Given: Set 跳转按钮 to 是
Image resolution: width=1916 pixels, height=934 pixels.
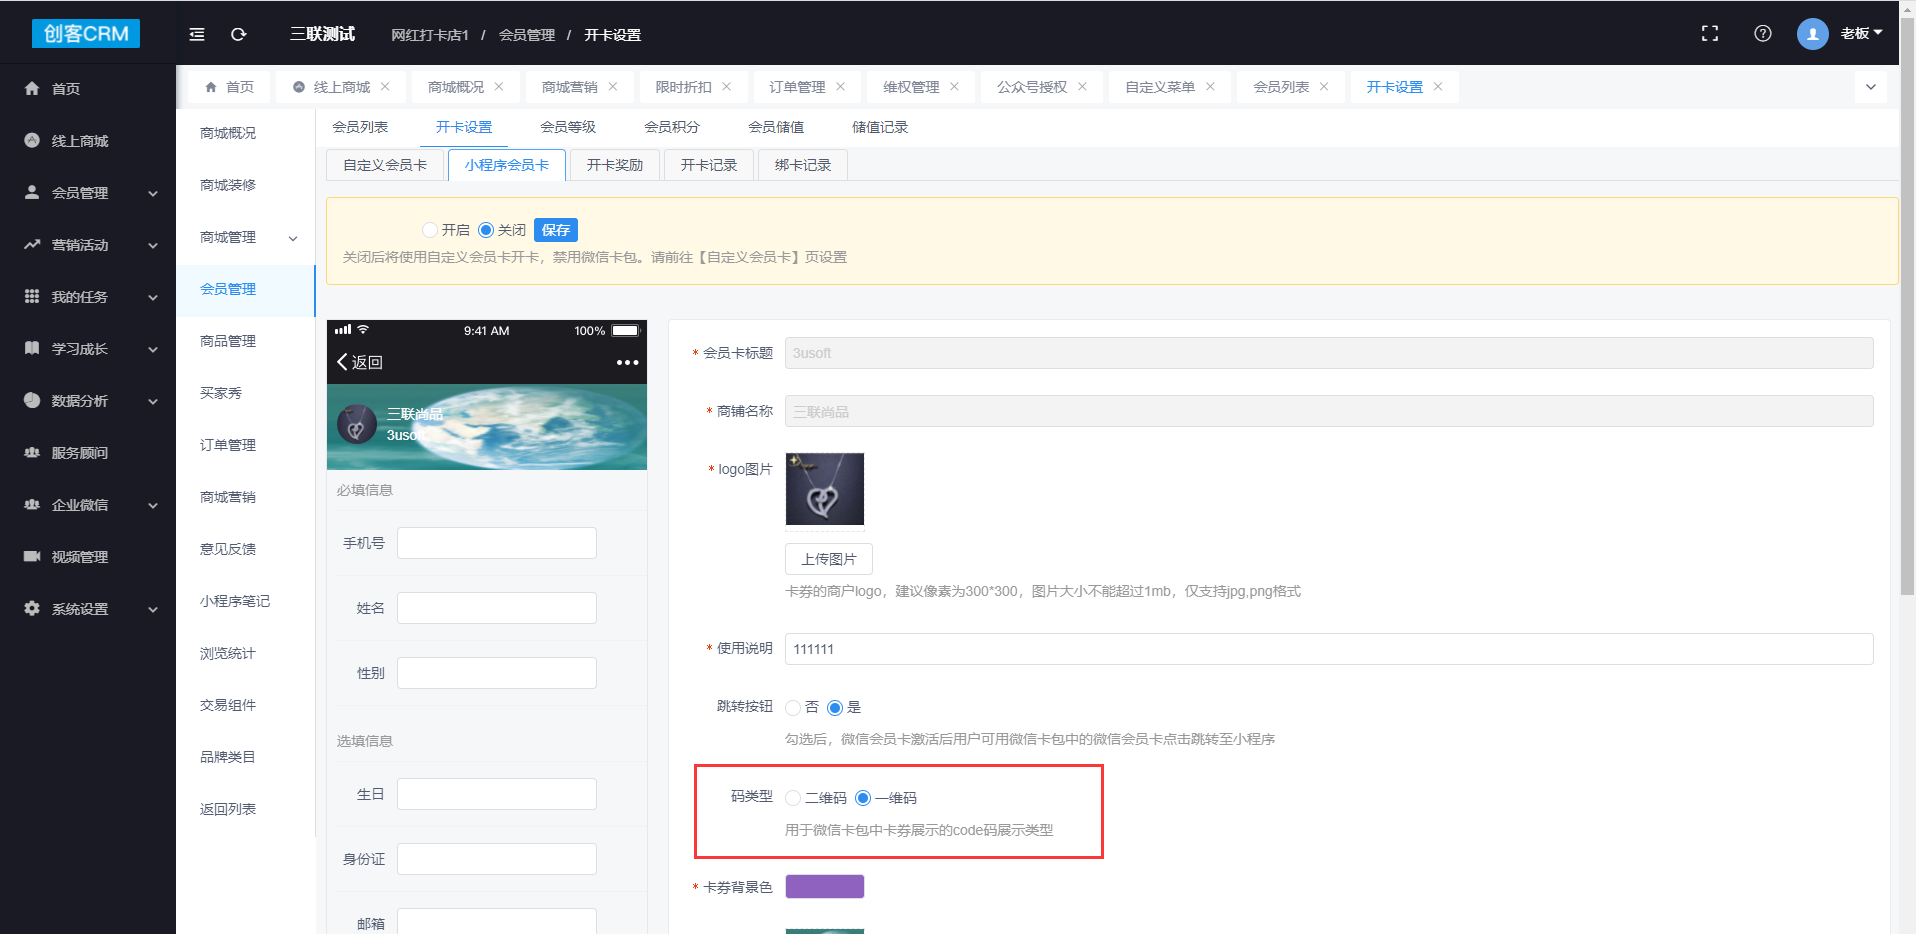Looking at the screenshot, I should click(x=835, y=708).
